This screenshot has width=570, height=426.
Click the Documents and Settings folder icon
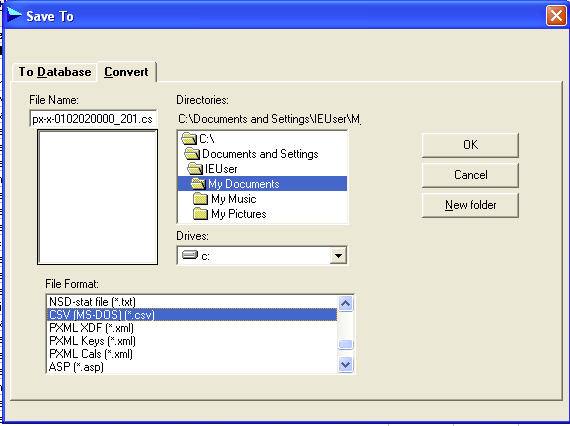pyautogui.click(x=192, y=154)
